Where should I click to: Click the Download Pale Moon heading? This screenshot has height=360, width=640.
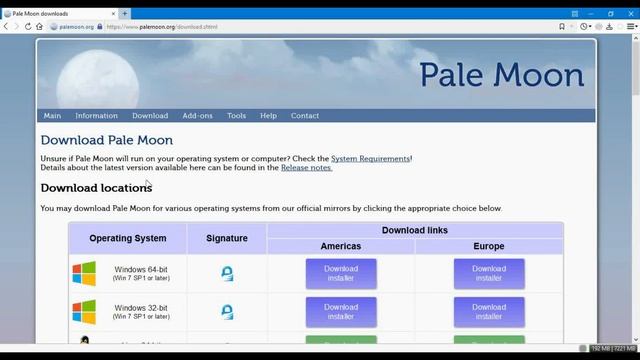[107, 140]
